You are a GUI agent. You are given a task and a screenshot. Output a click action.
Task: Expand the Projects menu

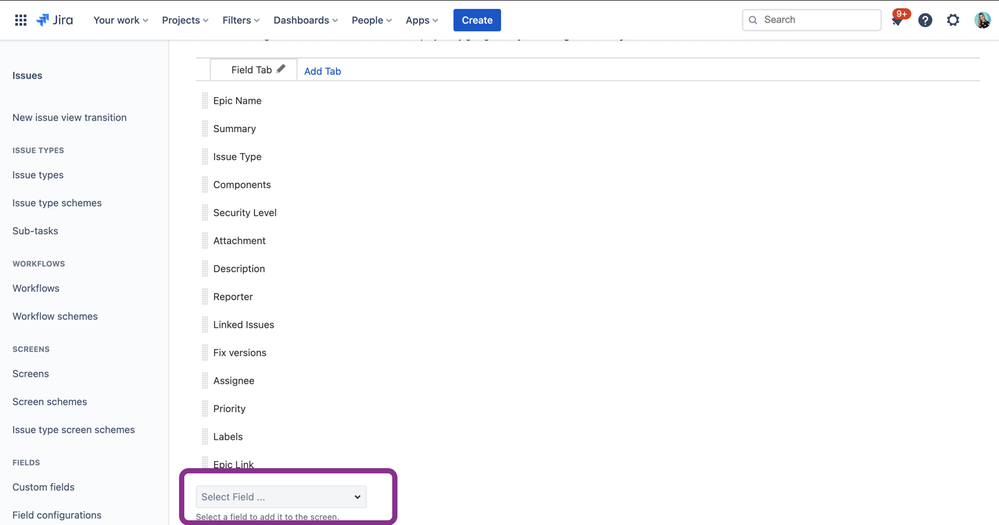185,20
